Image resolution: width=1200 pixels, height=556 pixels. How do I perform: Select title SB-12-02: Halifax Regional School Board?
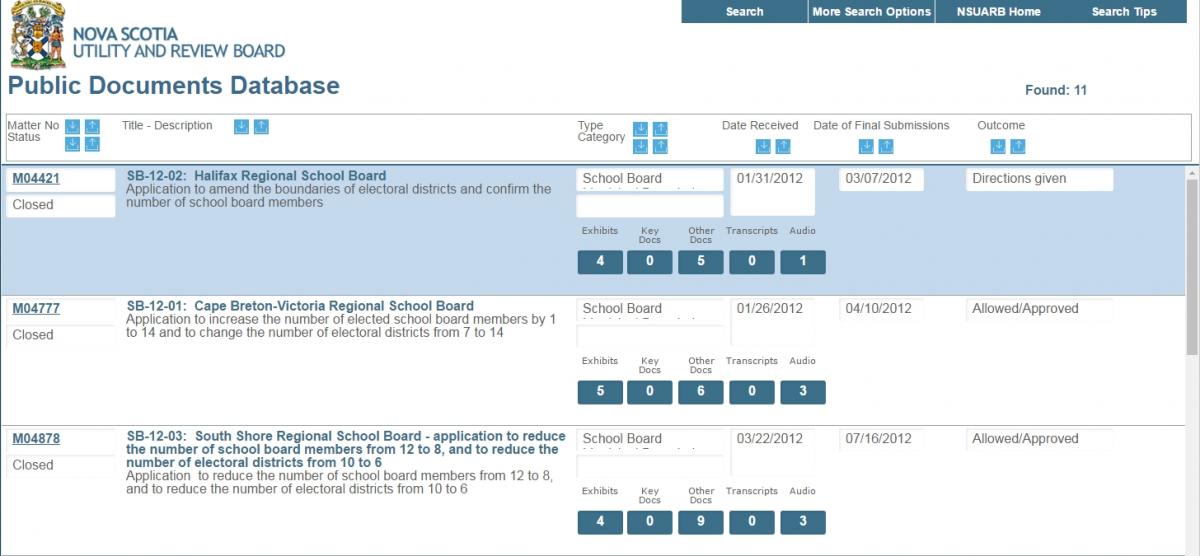[x=256, y=176]
